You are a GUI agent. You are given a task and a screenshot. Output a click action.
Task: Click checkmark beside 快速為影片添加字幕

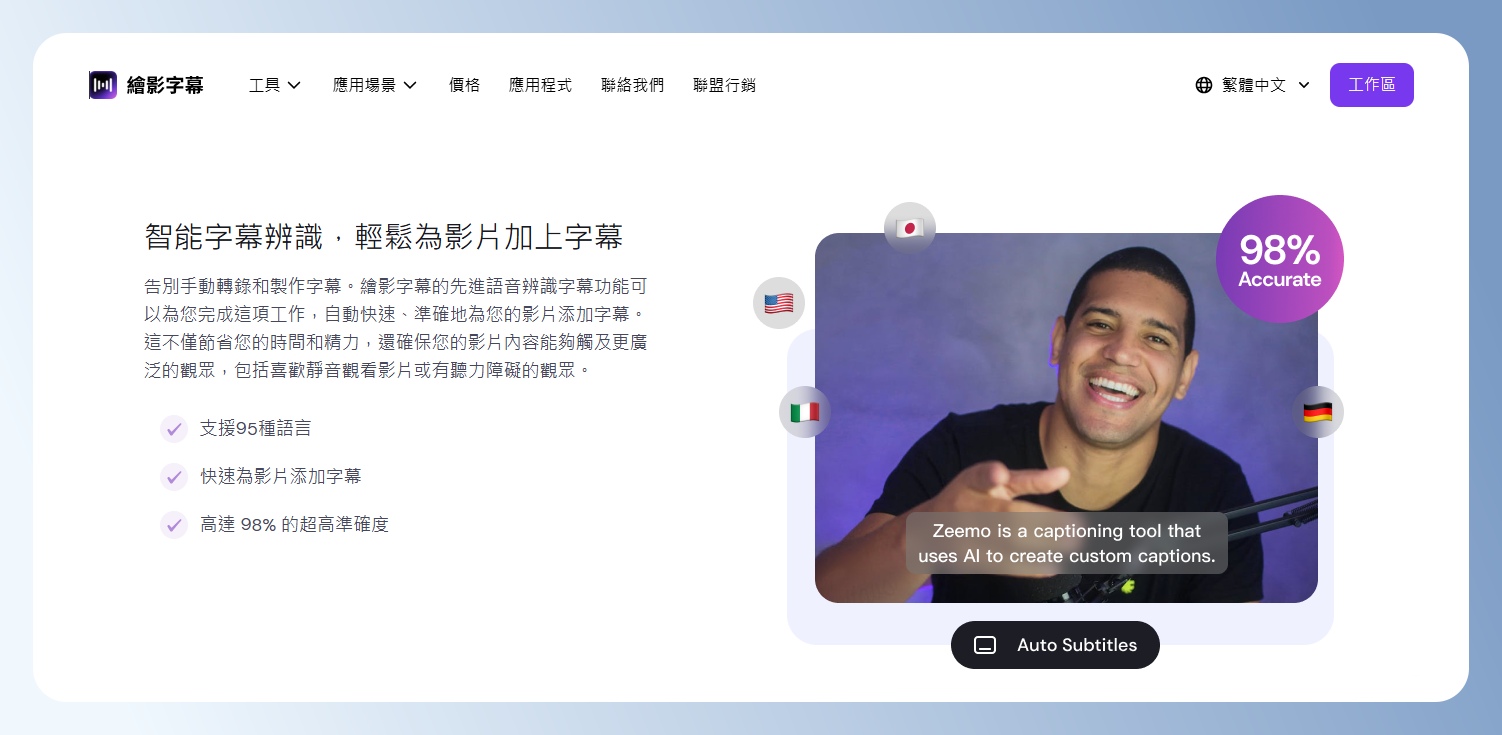(174, 476)
